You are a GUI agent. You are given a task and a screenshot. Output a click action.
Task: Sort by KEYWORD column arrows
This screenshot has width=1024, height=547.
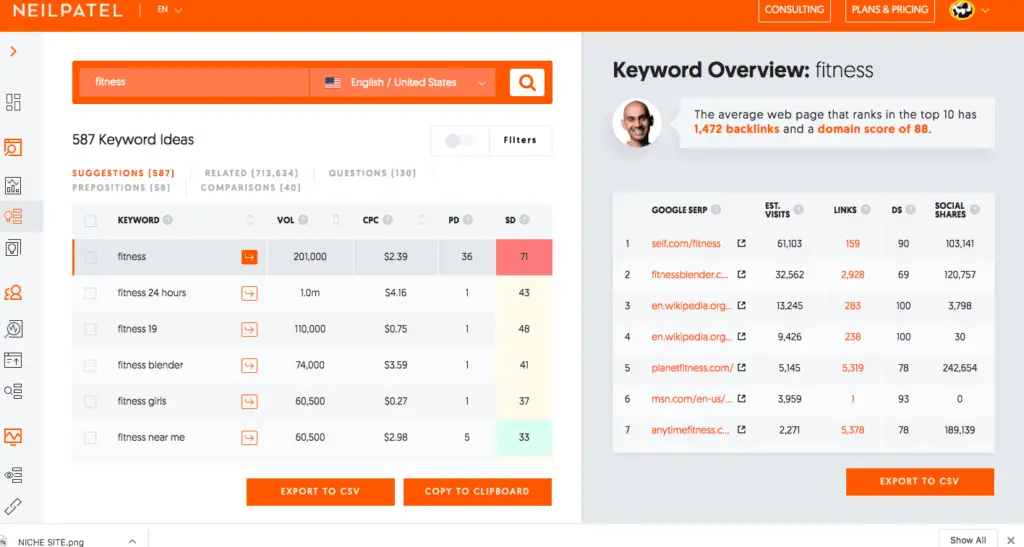click(250, 220)
